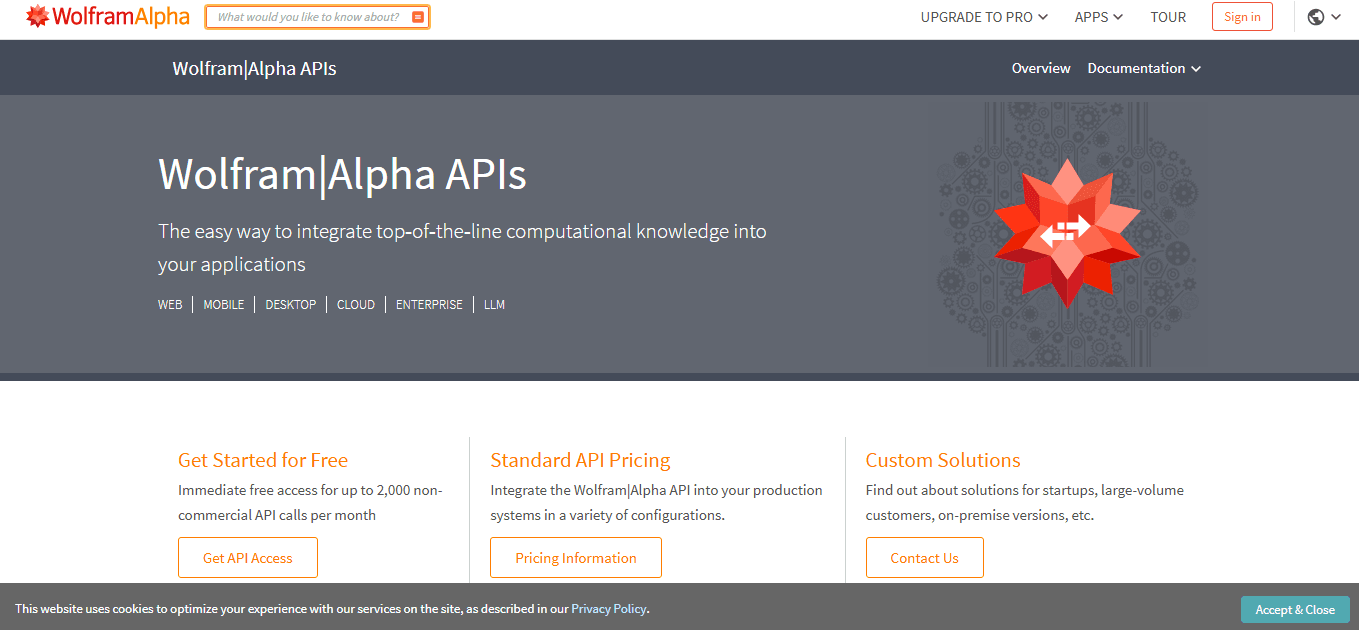Click the 'Standard API Pricing' heading
The image size is (1359, 630).
[x=580, y=460]
